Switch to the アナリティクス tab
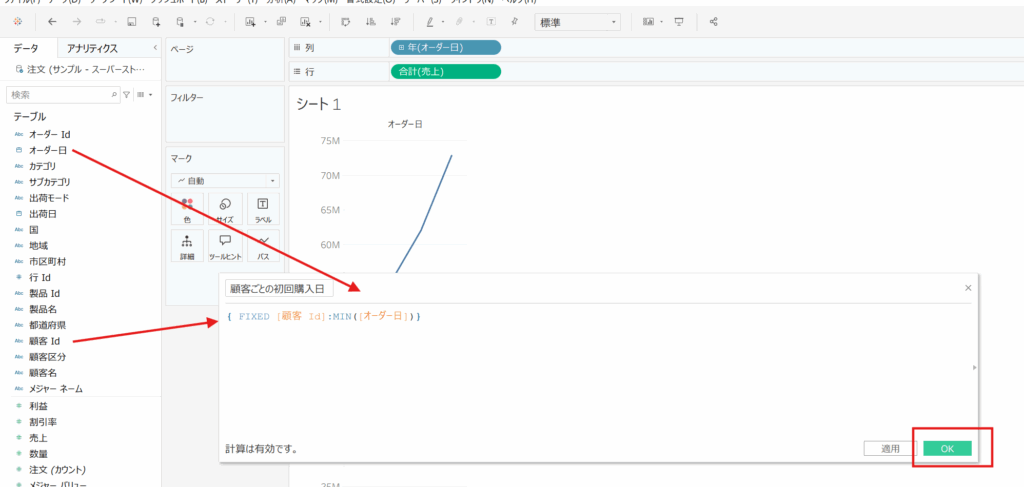 92,48
